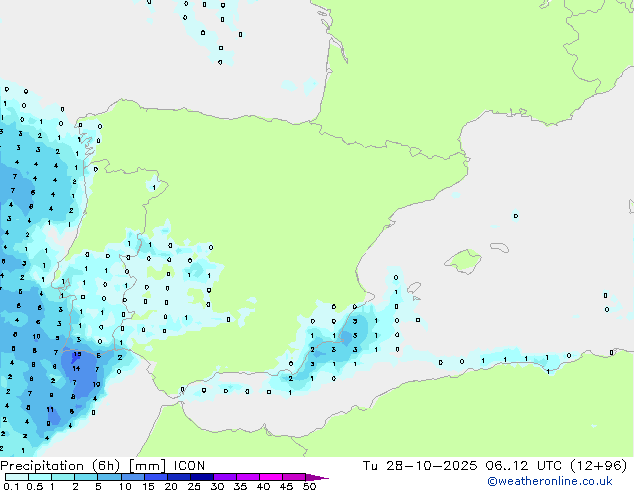Image resolution: width=634 pixels, height=490 pixels.
Task: Click the "45" legend scale label
Action: tap(286, 486)
